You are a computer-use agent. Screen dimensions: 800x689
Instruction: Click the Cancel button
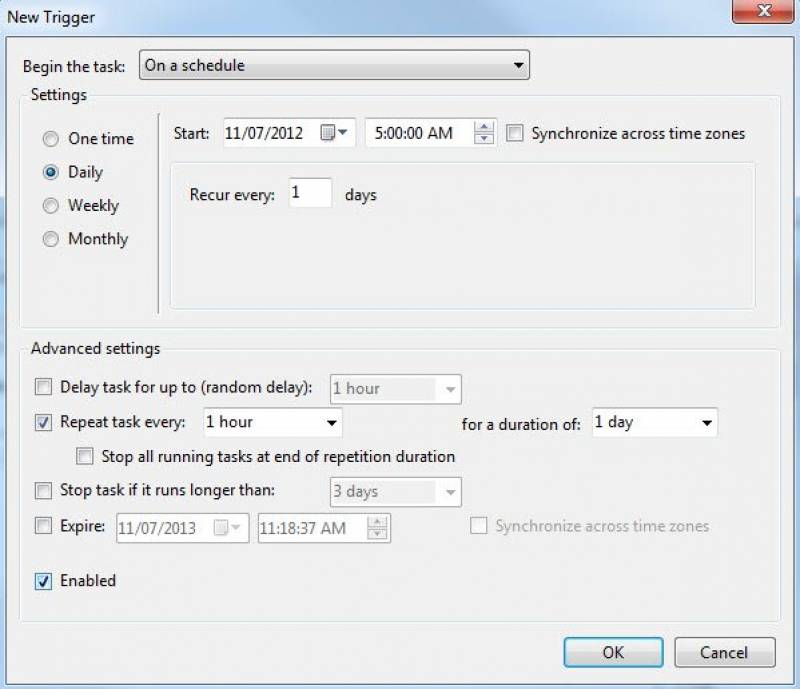[x=724, y=652]
